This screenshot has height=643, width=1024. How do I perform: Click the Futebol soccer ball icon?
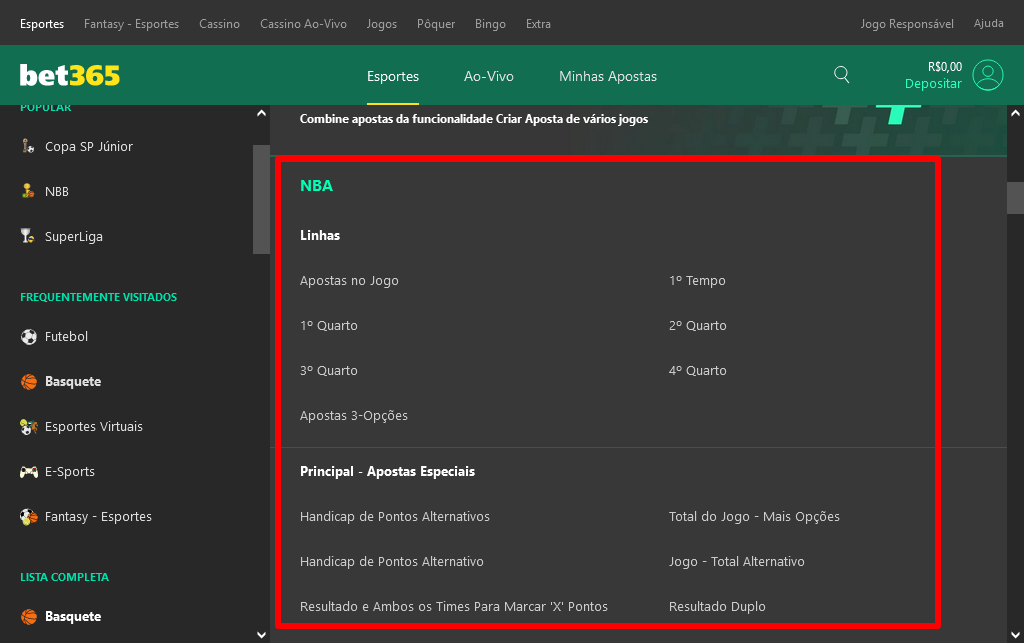(29, 337)
